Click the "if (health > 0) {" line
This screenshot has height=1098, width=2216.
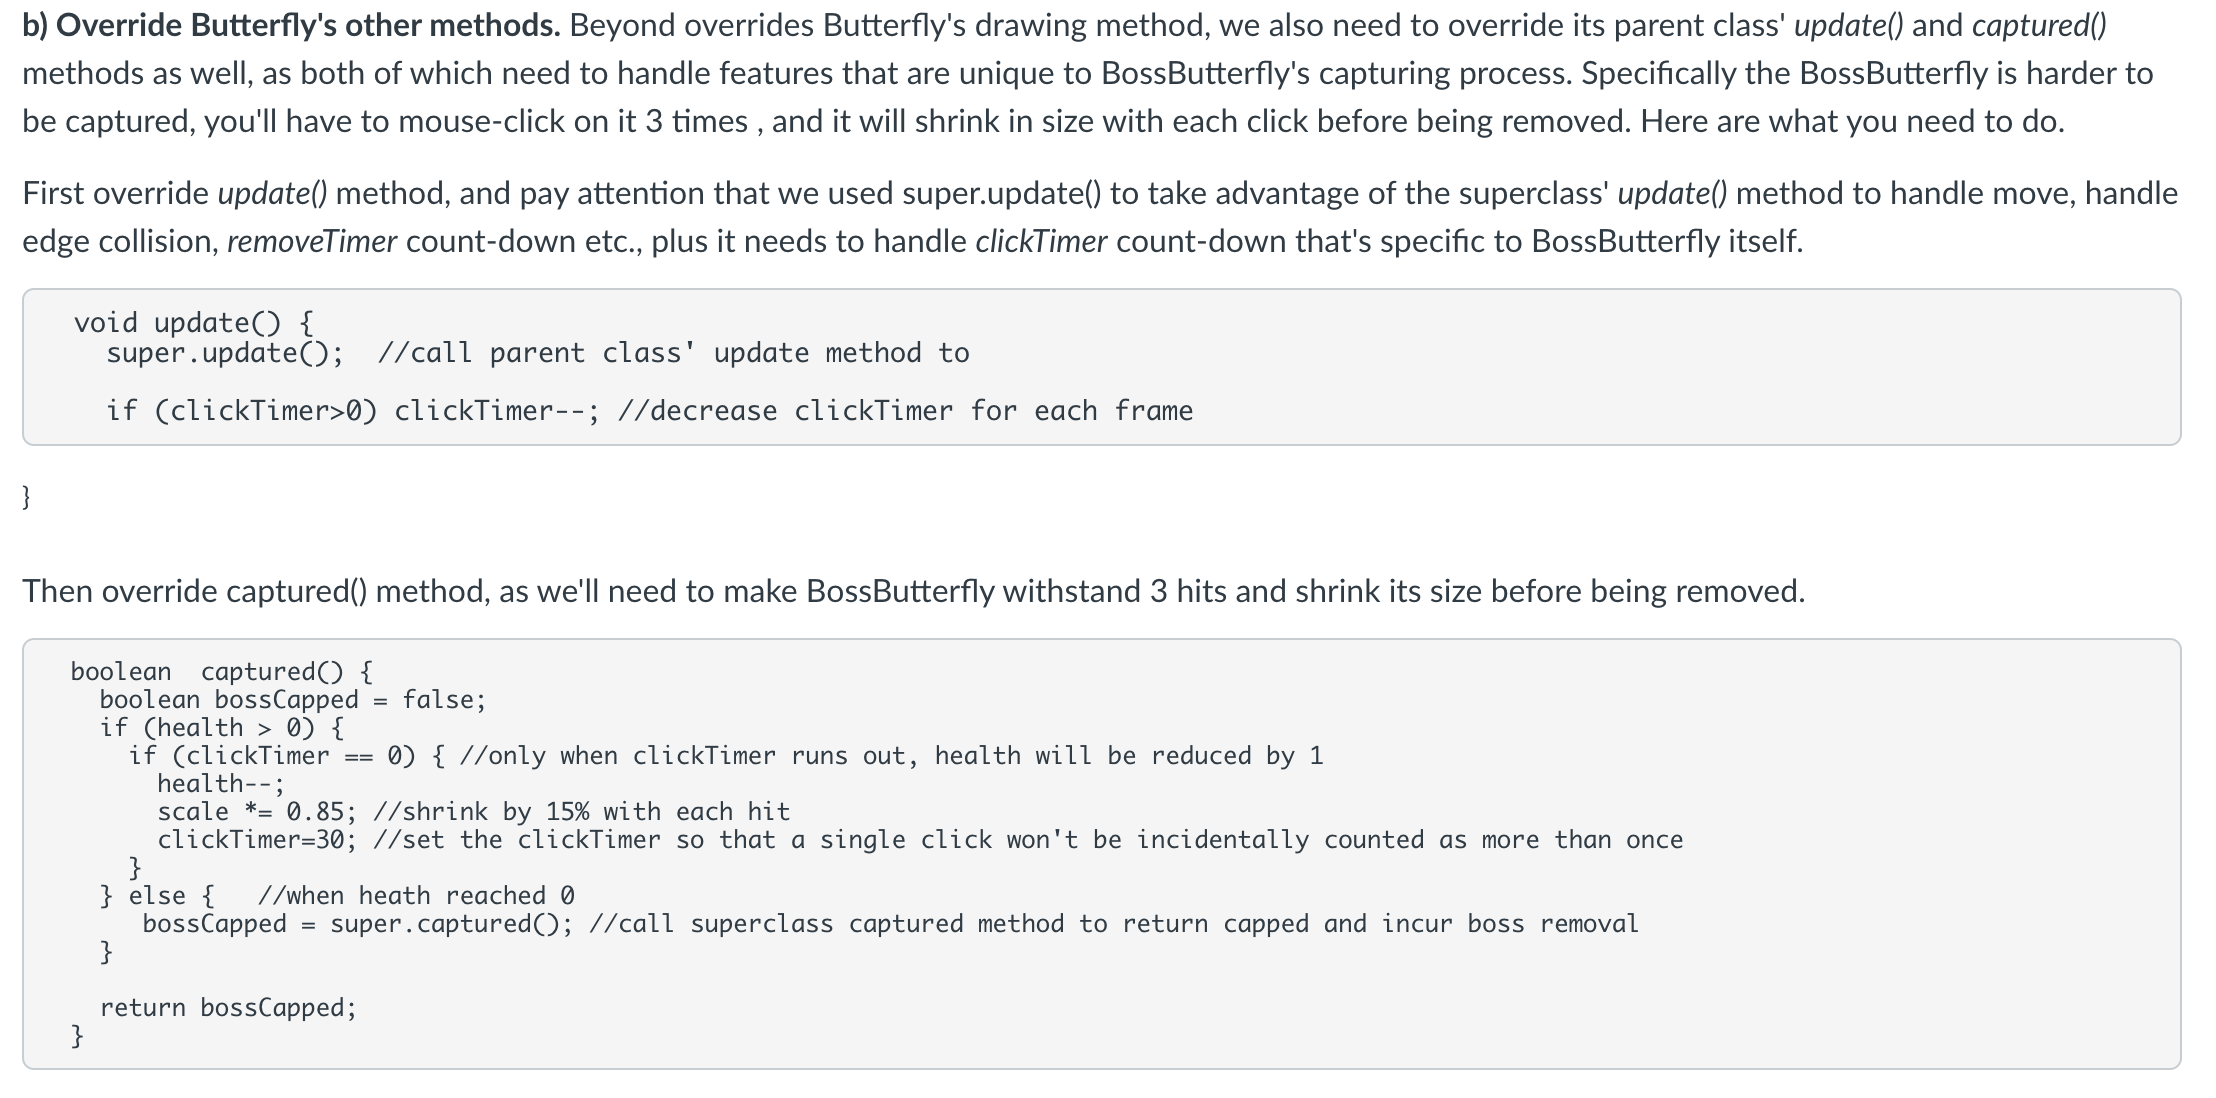pyautogui.click(x=222, y=727)
